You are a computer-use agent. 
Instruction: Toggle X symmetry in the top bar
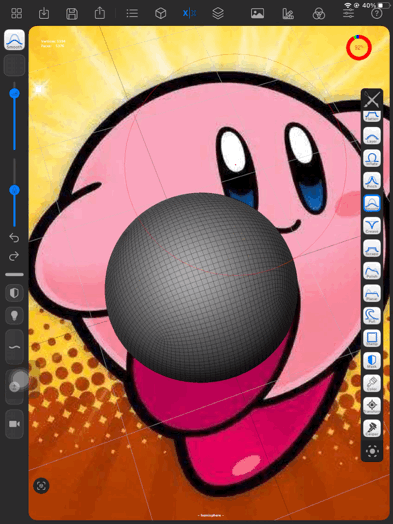(189, 13)
